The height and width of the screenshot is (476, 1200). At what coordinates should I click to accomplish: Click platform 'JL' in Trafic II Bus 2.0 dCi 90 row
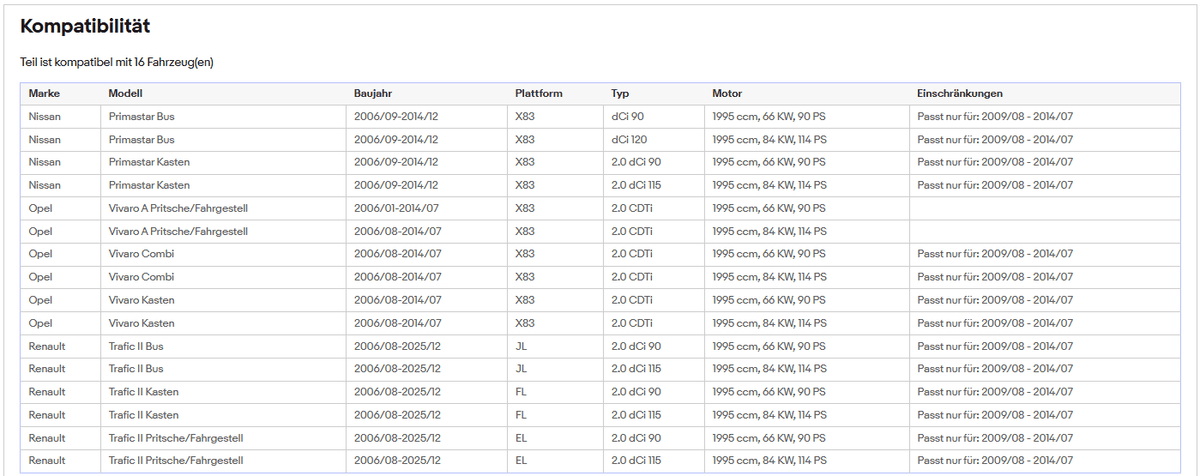click(x=520, y=346)
